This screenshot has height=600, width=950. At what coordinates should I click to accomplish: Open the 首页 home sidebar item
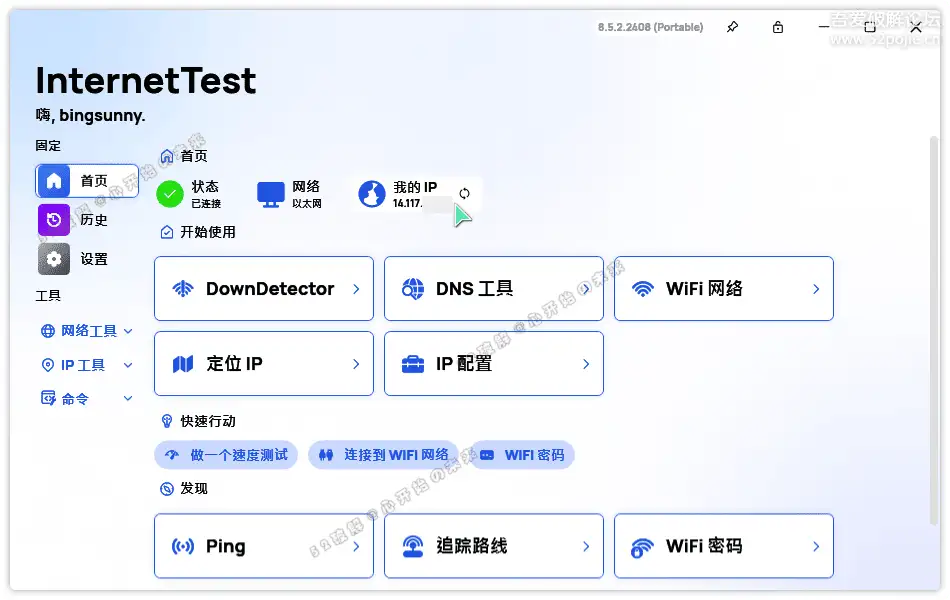[x=87, y=181]
